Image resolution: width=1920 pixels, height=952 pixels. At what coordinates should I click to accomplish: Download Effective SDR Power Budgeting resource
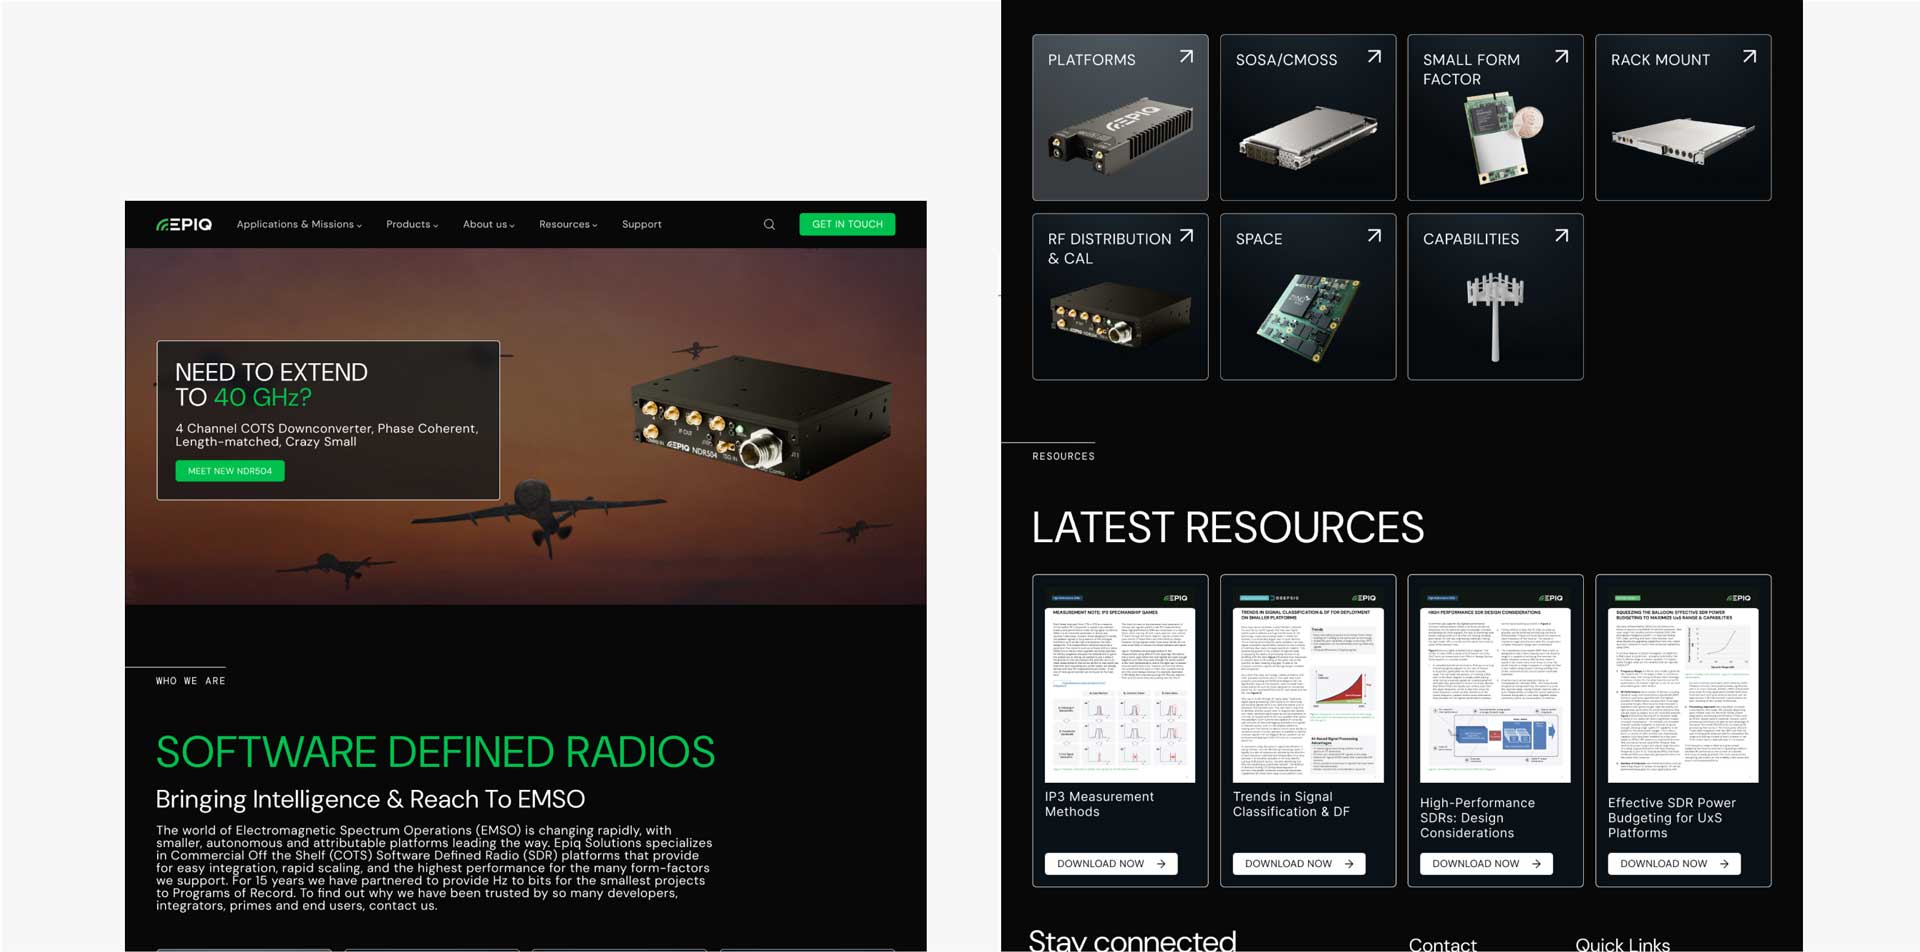(x=1674, y=864)
